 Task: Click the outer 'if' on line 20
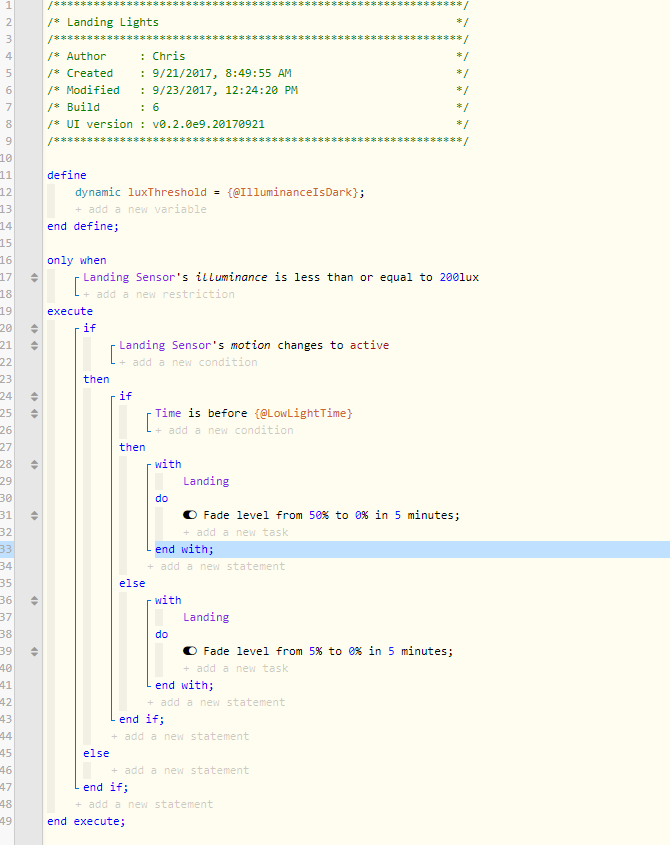(x=89, y=328)
